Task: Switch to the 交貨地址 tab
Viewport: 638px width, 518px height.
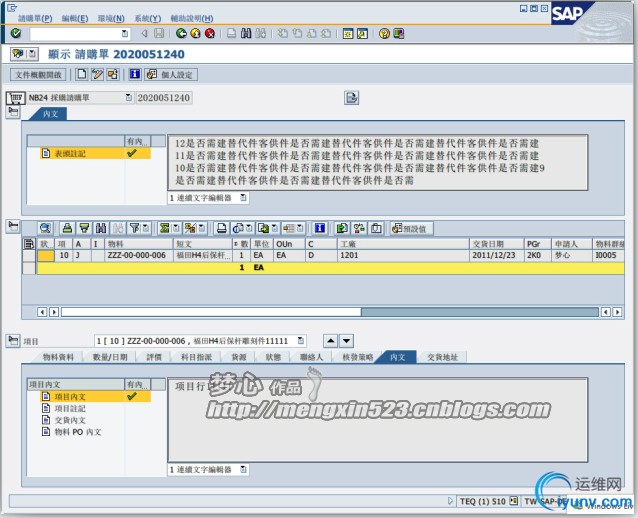Action: pos(443,357)
